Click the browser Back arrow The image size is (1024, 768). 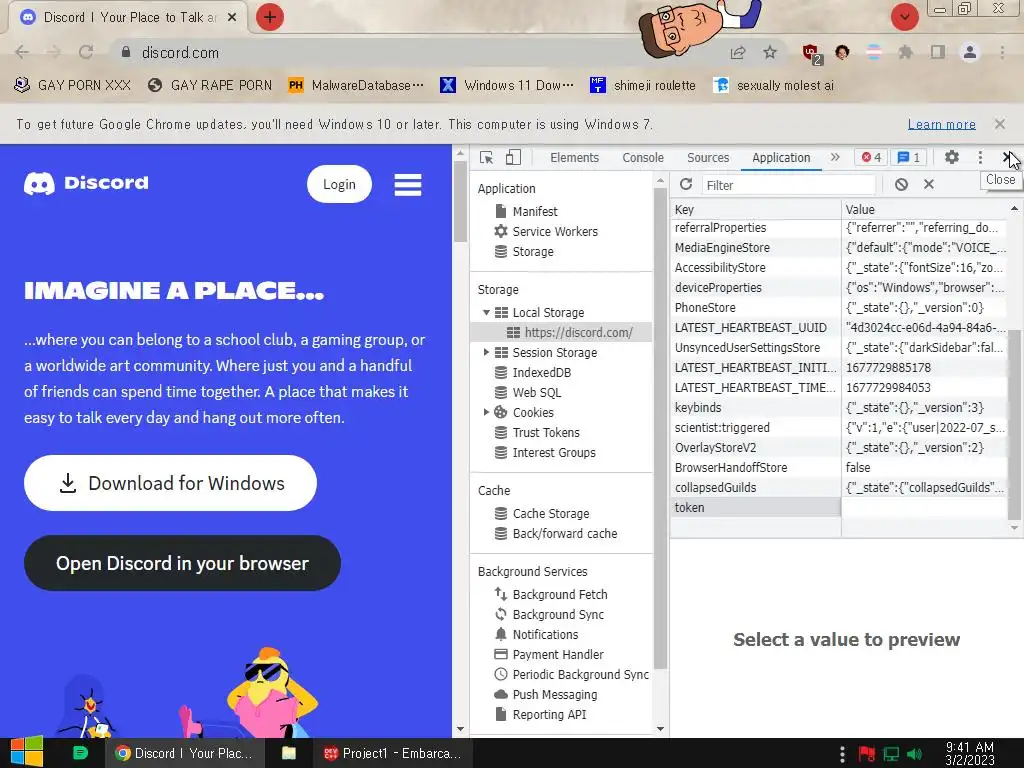click(x=22, y=52)
